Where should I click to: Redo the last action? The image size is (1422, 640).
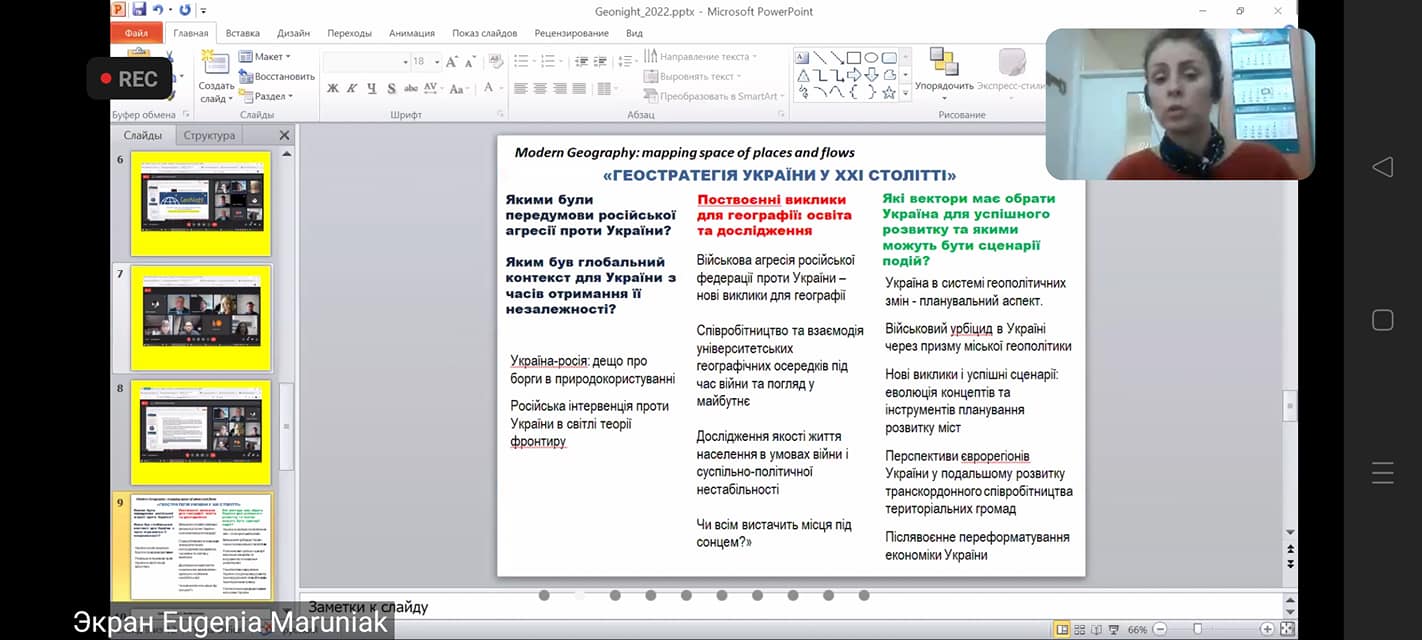185,10
